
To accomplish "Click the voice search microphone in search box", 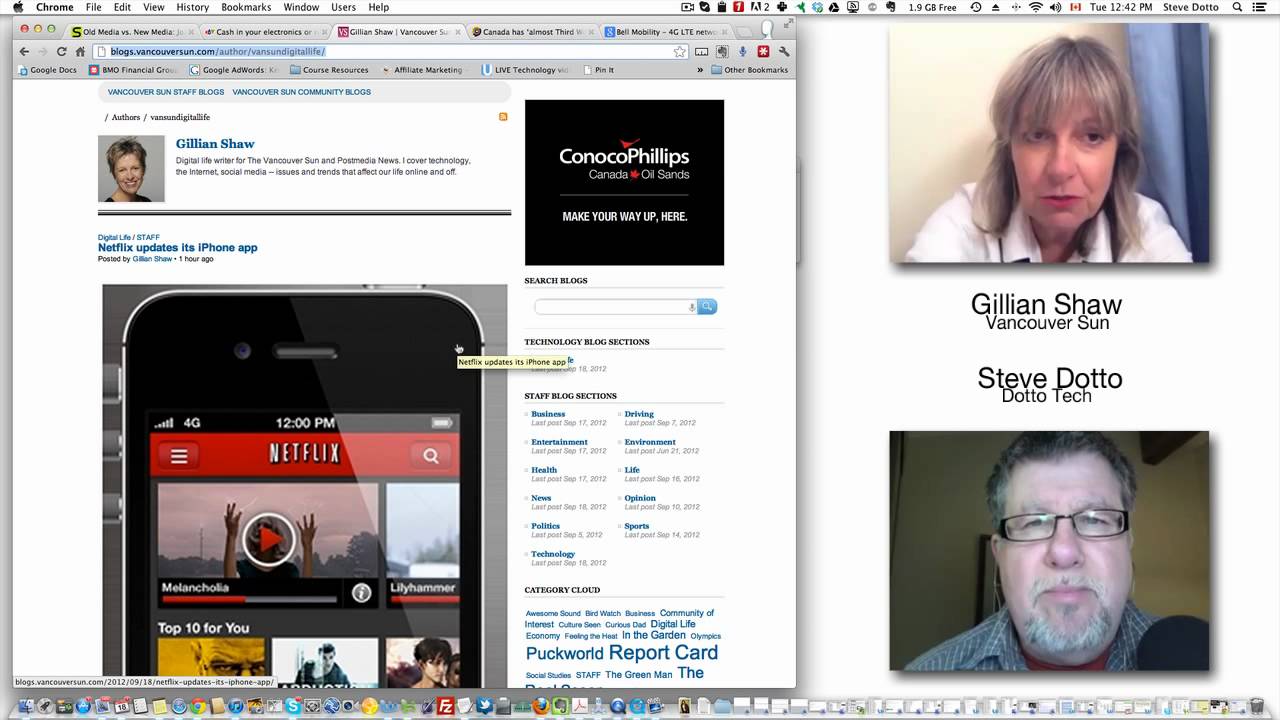I will [691, 307].
